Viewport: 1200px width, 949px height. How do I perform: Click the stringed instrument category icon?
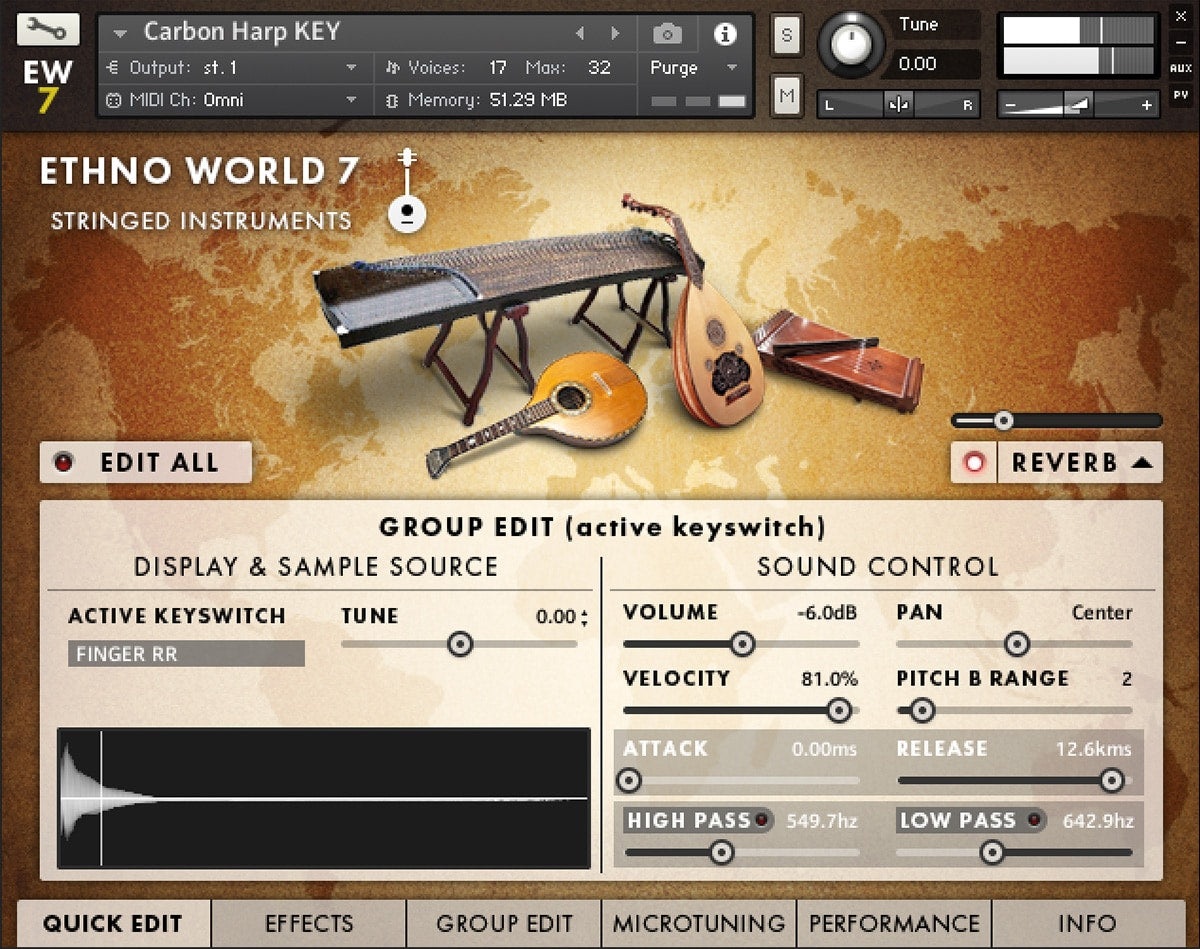407,192
